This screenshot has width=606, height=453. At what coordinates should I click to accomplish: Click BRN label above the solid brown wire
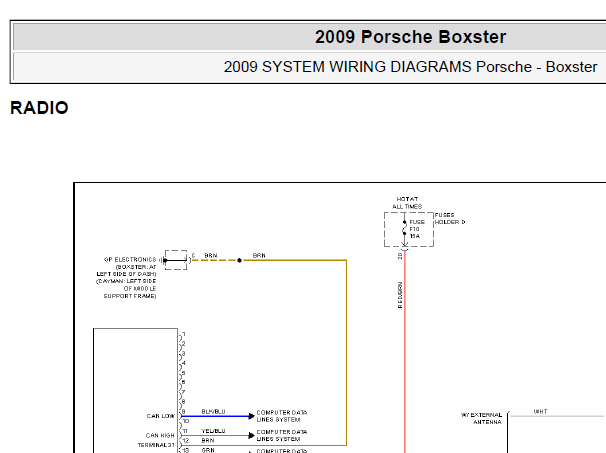(259, 255)
